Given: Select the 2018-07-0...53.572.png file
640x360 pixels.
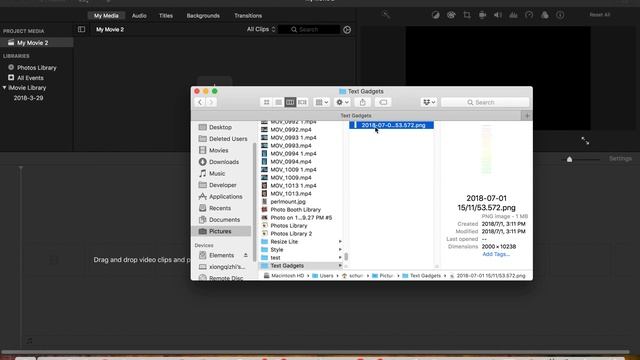Looking at the screenshot, I should (x=391, y=125).
